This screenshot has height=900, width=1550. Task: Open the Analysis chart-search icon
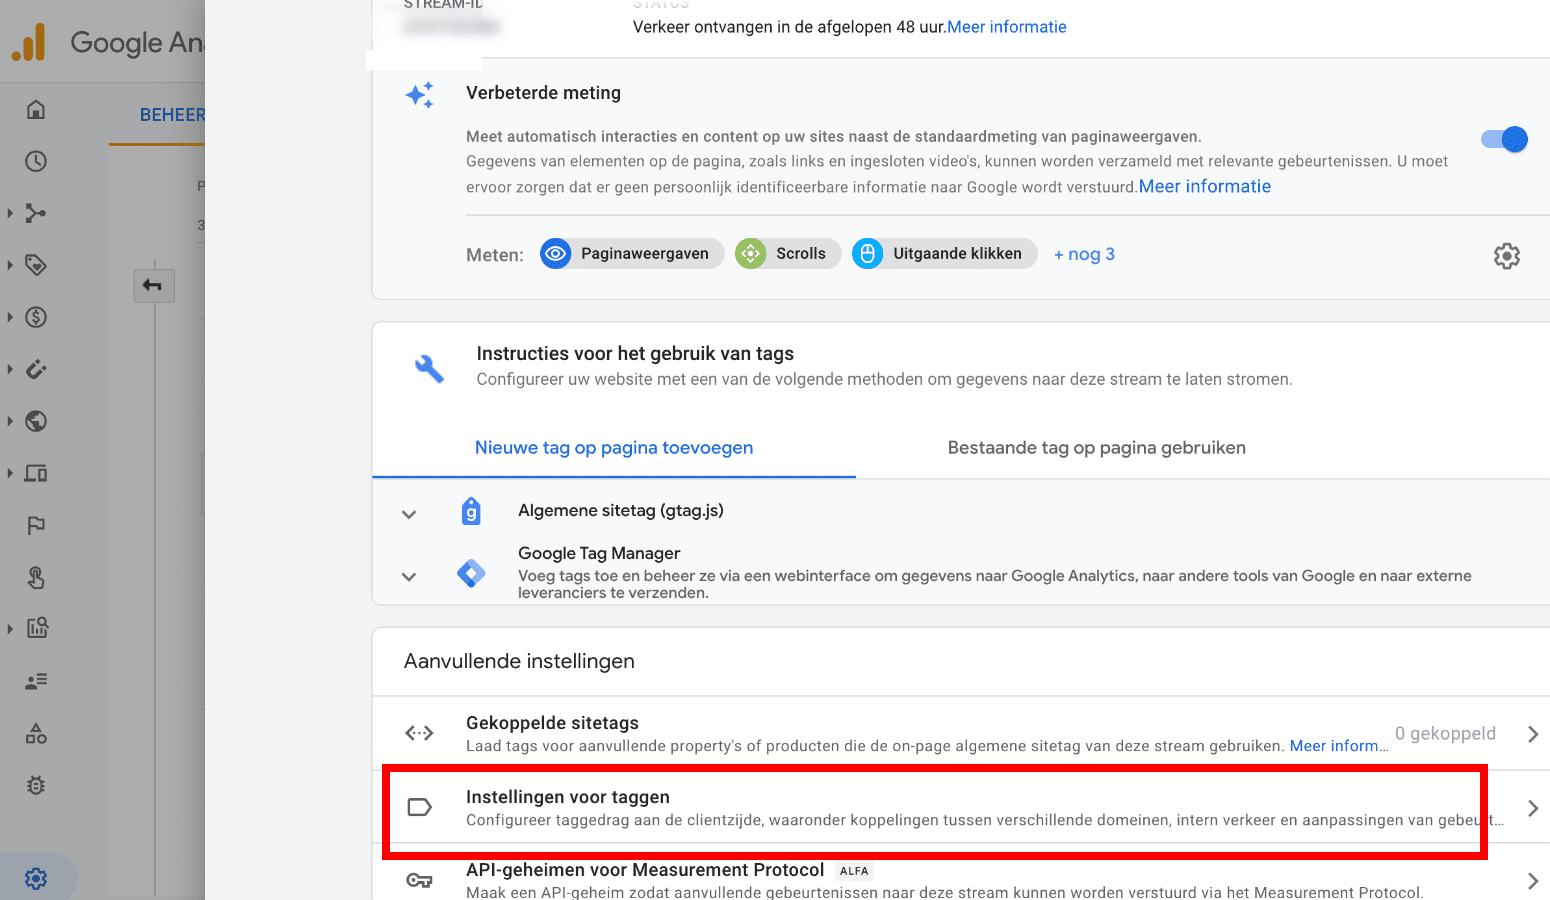coord(36,628)
